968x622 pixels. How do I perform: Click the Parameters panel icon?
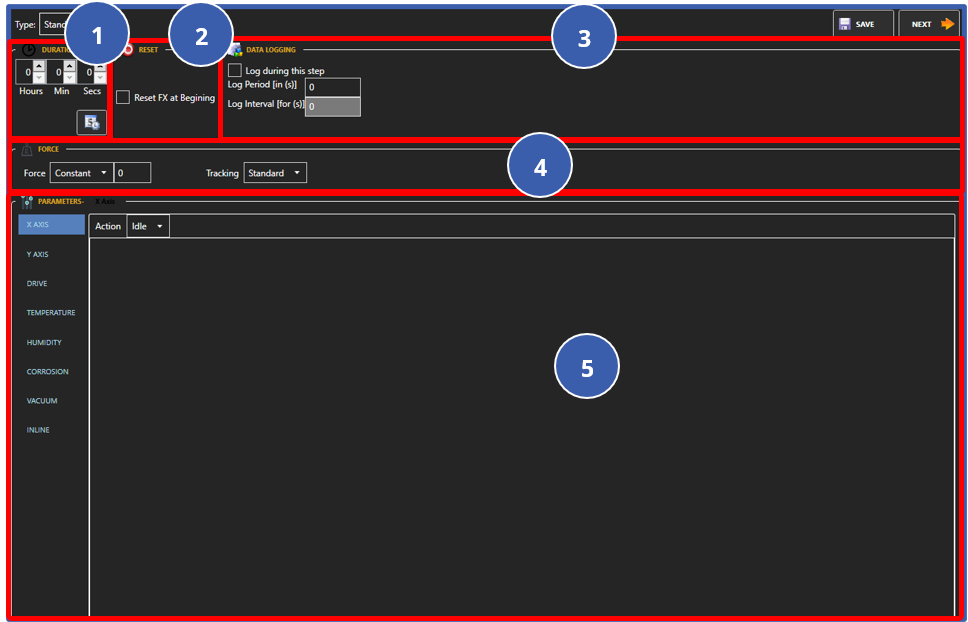coord(25,201)
